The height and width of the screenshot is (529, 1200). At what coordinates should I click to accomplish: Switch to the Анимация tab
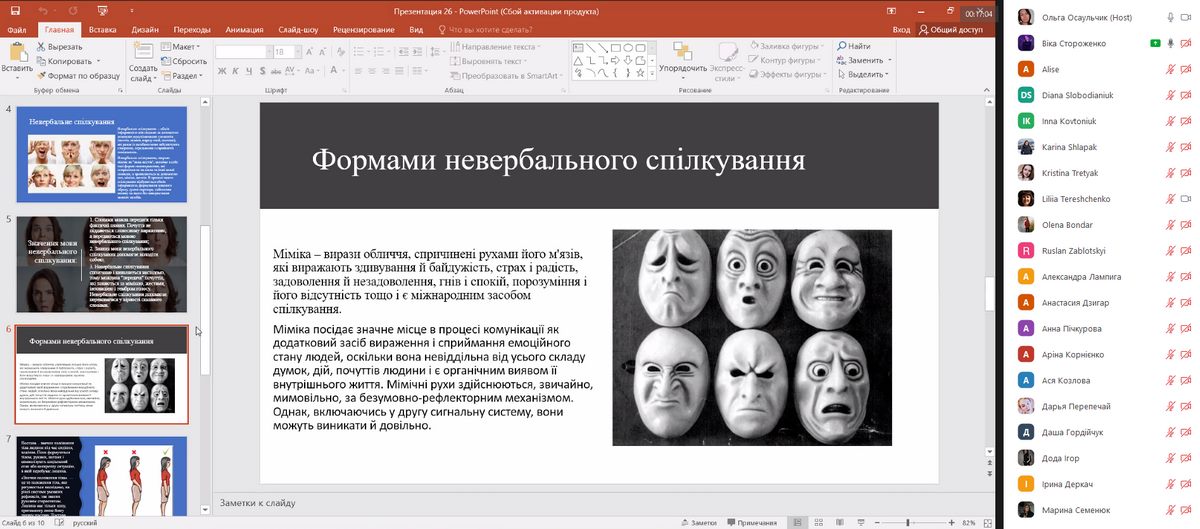[244, 30]
